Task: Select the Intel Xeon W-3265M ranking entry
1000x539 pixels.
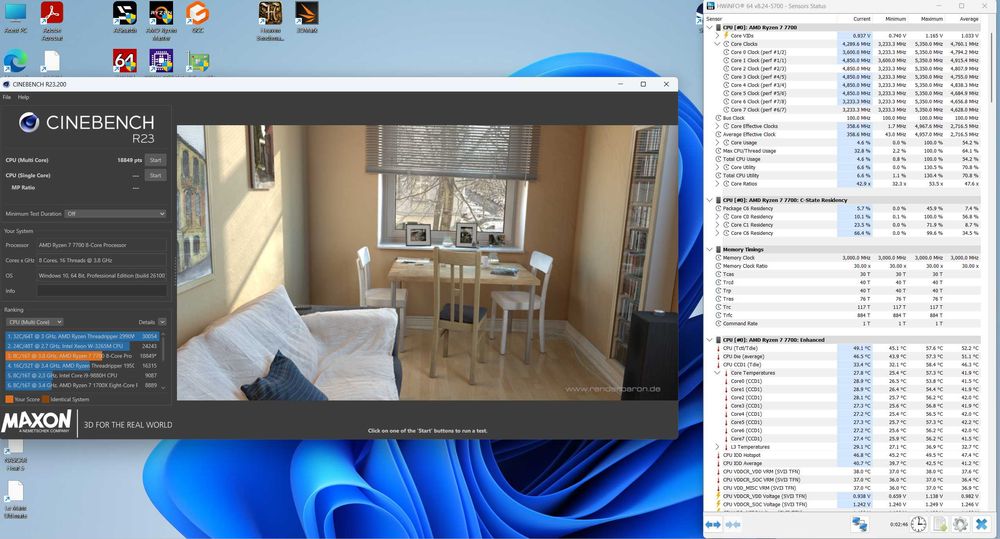Action: (82, 346)
